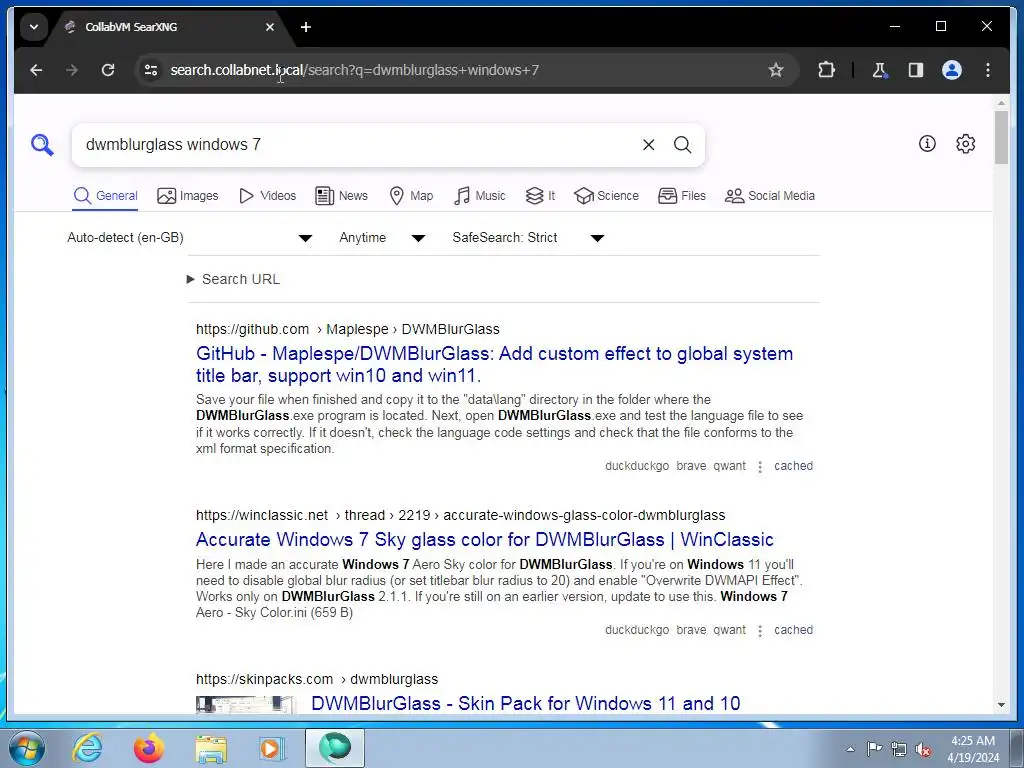Viewport: 1024px width, 768px height.
Task: Click the scrollbar down arrow
Action: pos(1001,705)
